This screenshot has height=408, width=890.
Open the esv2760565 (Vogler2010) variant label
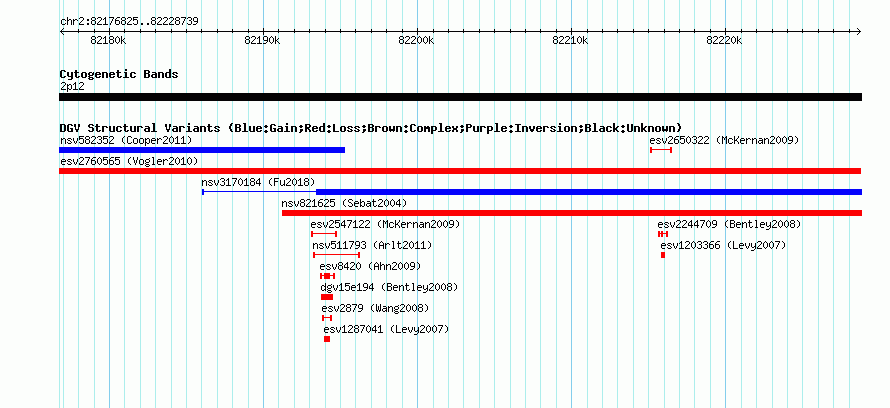pos(129,161)
